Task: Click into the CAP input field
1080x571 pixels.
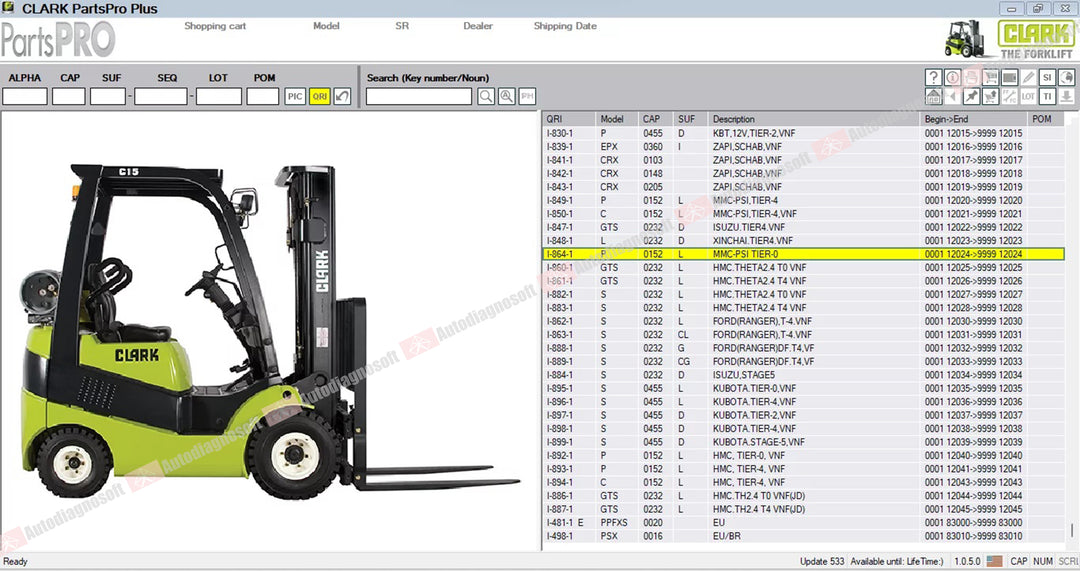Action: tap(69, 96)
